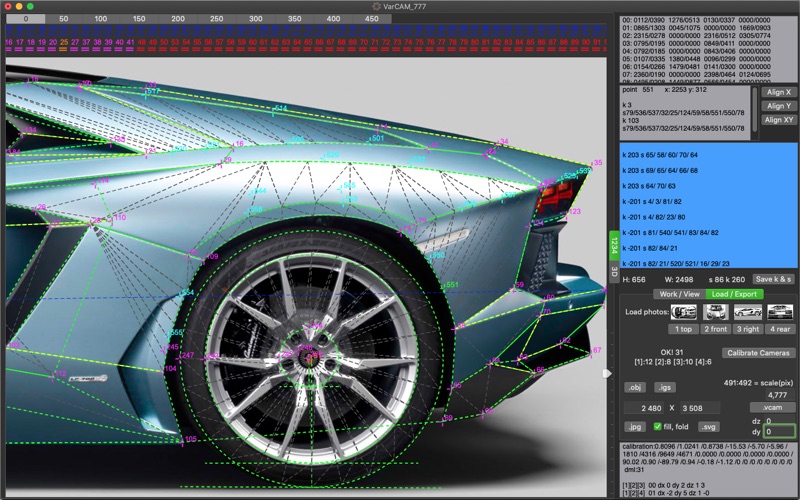Click point marker 35 at the tail tip
This screenshot has height=500, width=800.
coord(598,163)
